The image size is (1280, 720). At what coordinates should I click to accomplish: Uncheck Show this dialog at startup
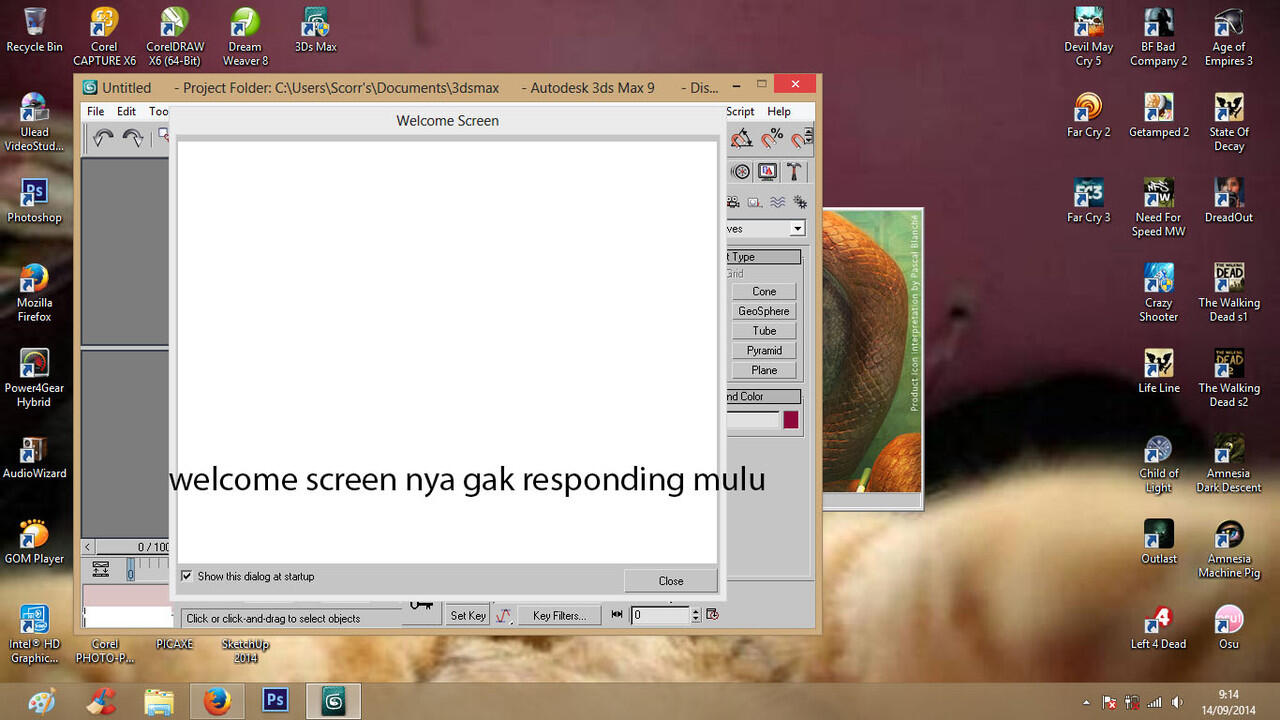tap(186, 577)
